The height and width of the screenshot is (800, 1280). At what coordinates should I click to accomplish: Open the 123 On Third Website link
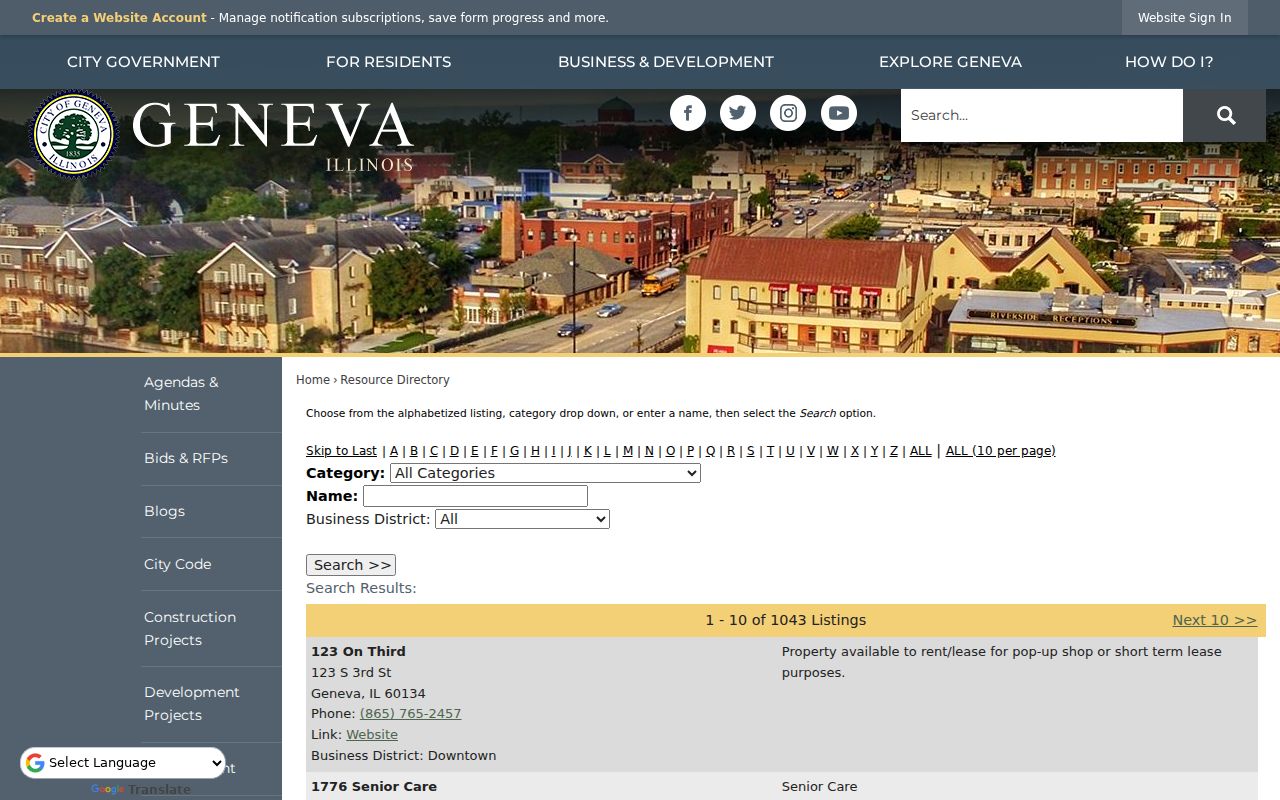(372, 735)
